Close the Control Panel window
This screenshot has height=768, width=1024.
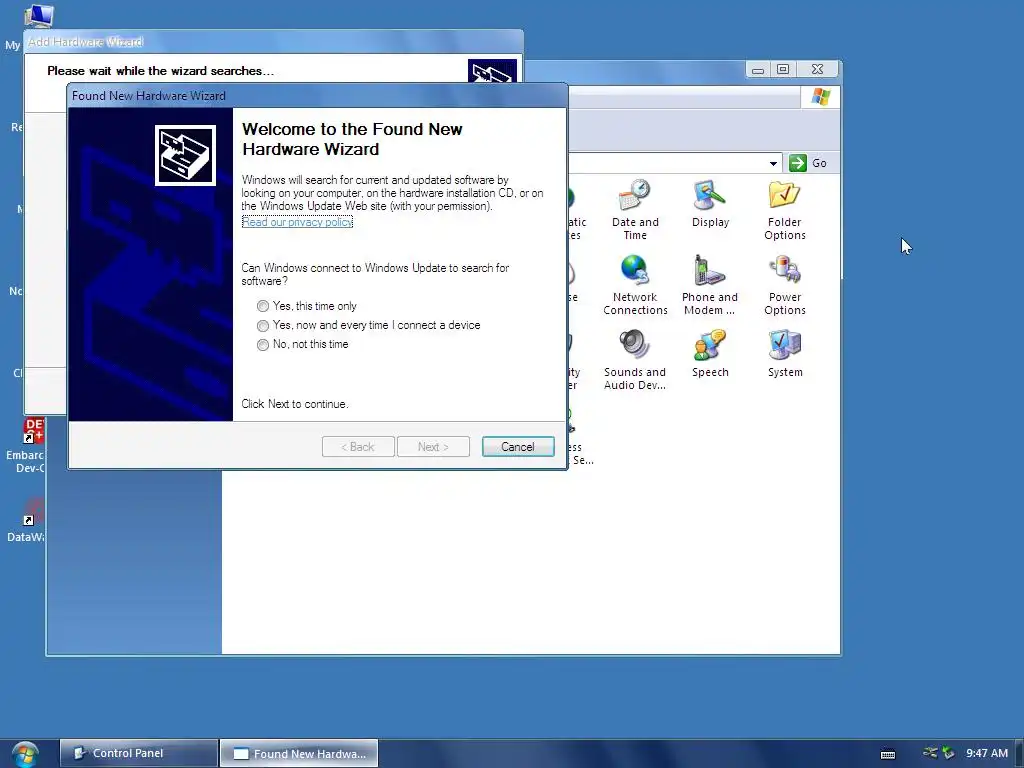coord(817,69)
